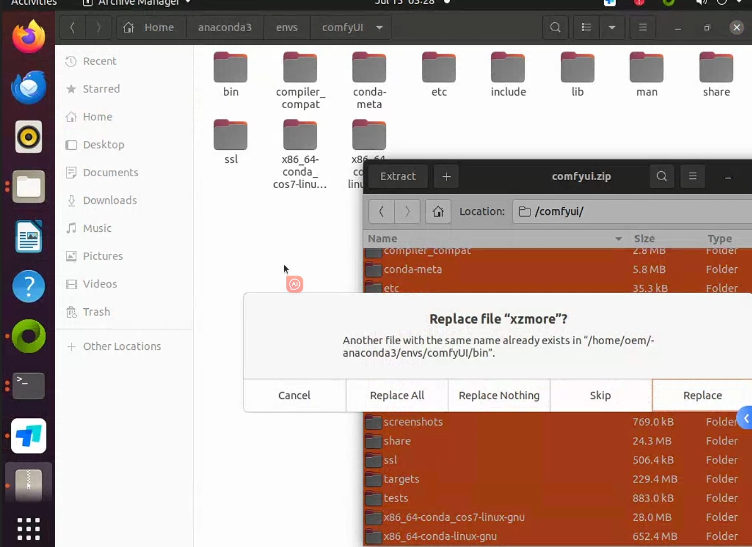Image resolution: width=752 pixels, height=547 pixels.
Task: Select the anaconda3 breadcrumb
Action: 224,27
